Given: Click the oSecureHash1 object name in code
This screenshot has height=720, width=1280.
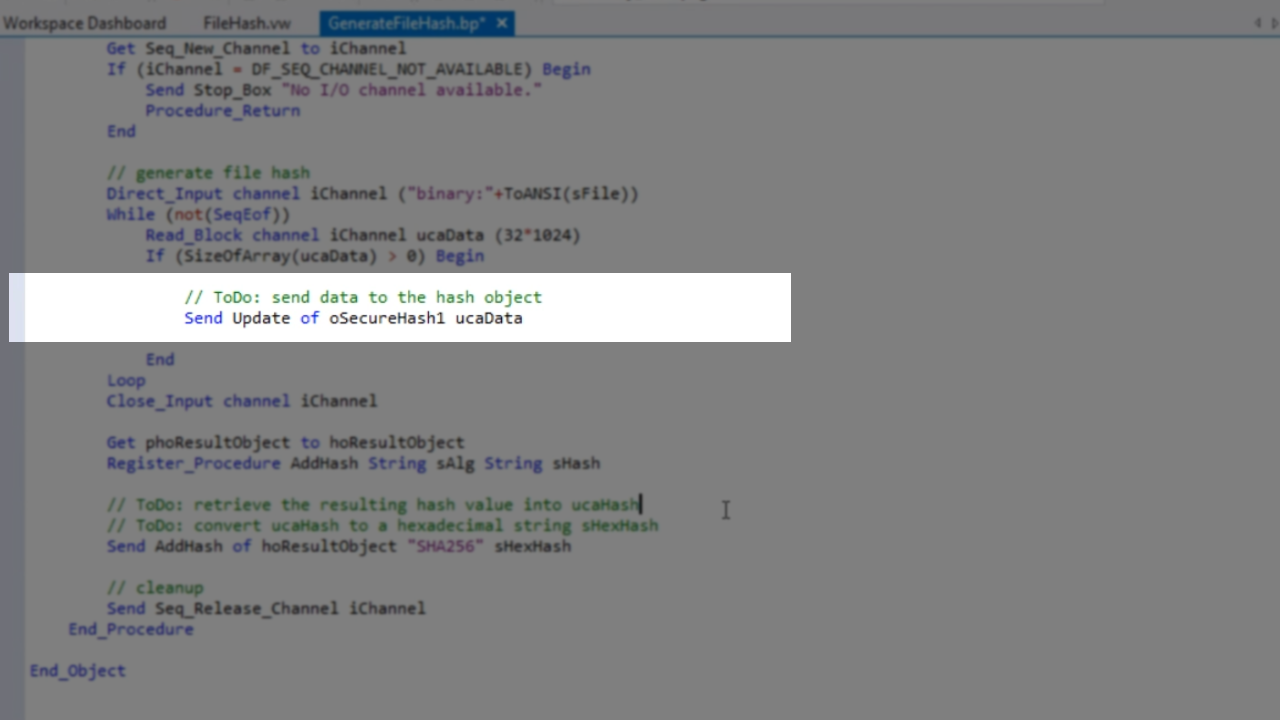Looking at the screenshot, I should tap(386, 318).
